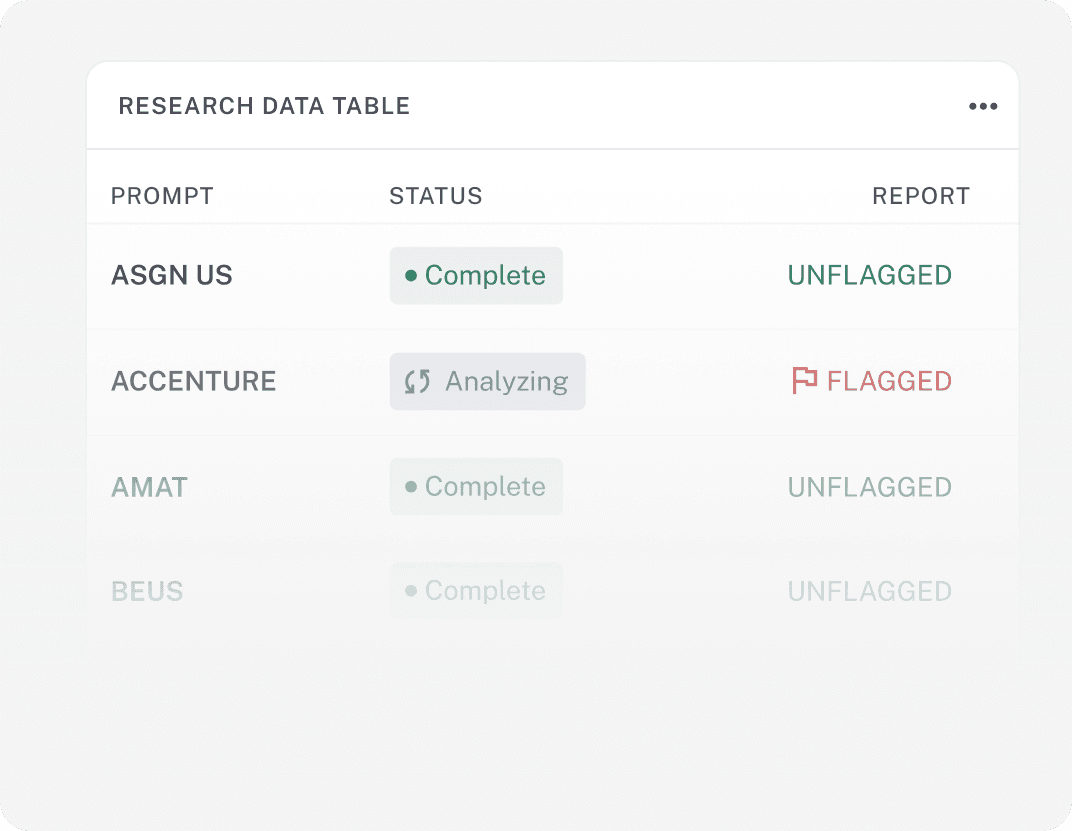The image size is (1072, 831).
Task: Click the Complete status badge for BEUS
Action: click(477, 590)
